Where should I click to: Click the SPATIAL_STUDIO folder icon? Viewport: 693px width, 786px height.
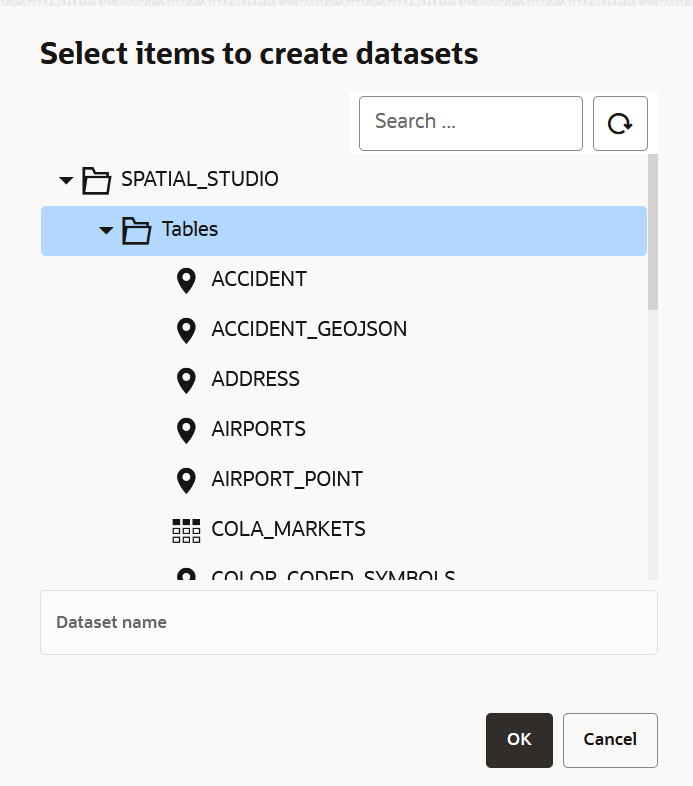pyautogui.click(x=96, y=180)
